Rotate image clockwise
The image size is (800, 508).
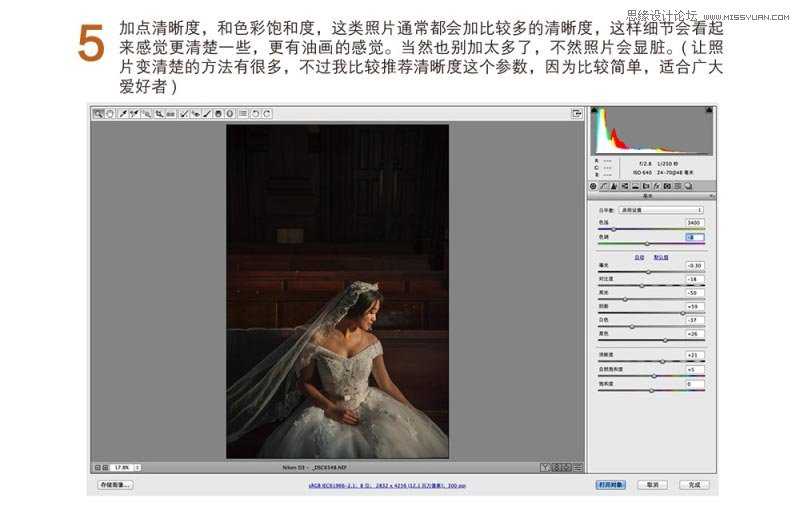[267, 114]
